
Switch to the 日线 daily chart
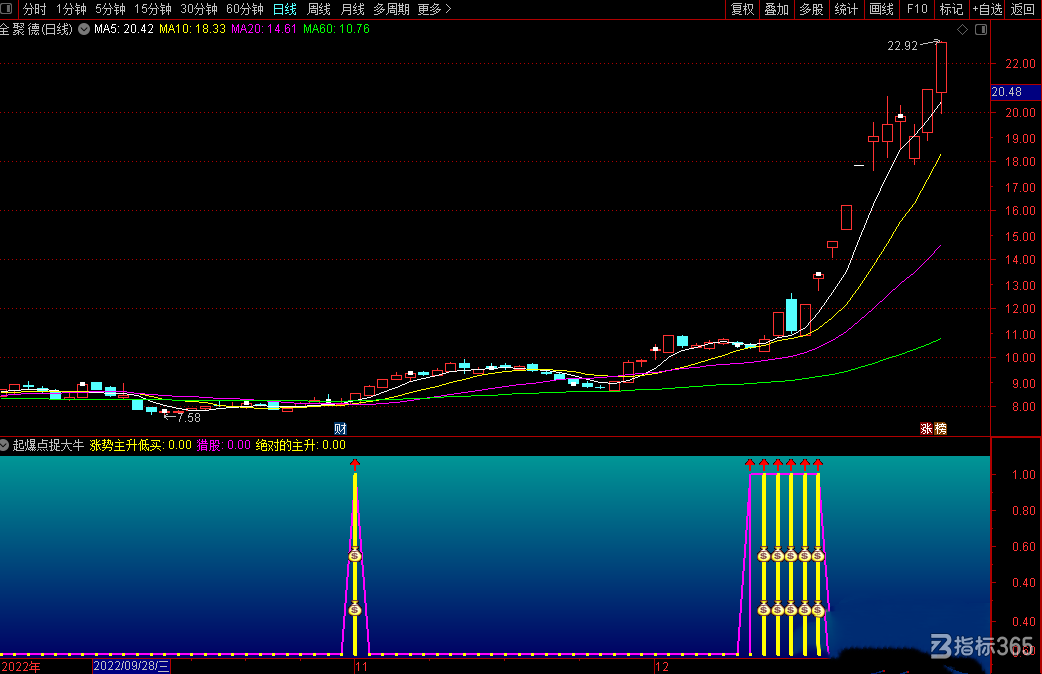coord(285,9)
